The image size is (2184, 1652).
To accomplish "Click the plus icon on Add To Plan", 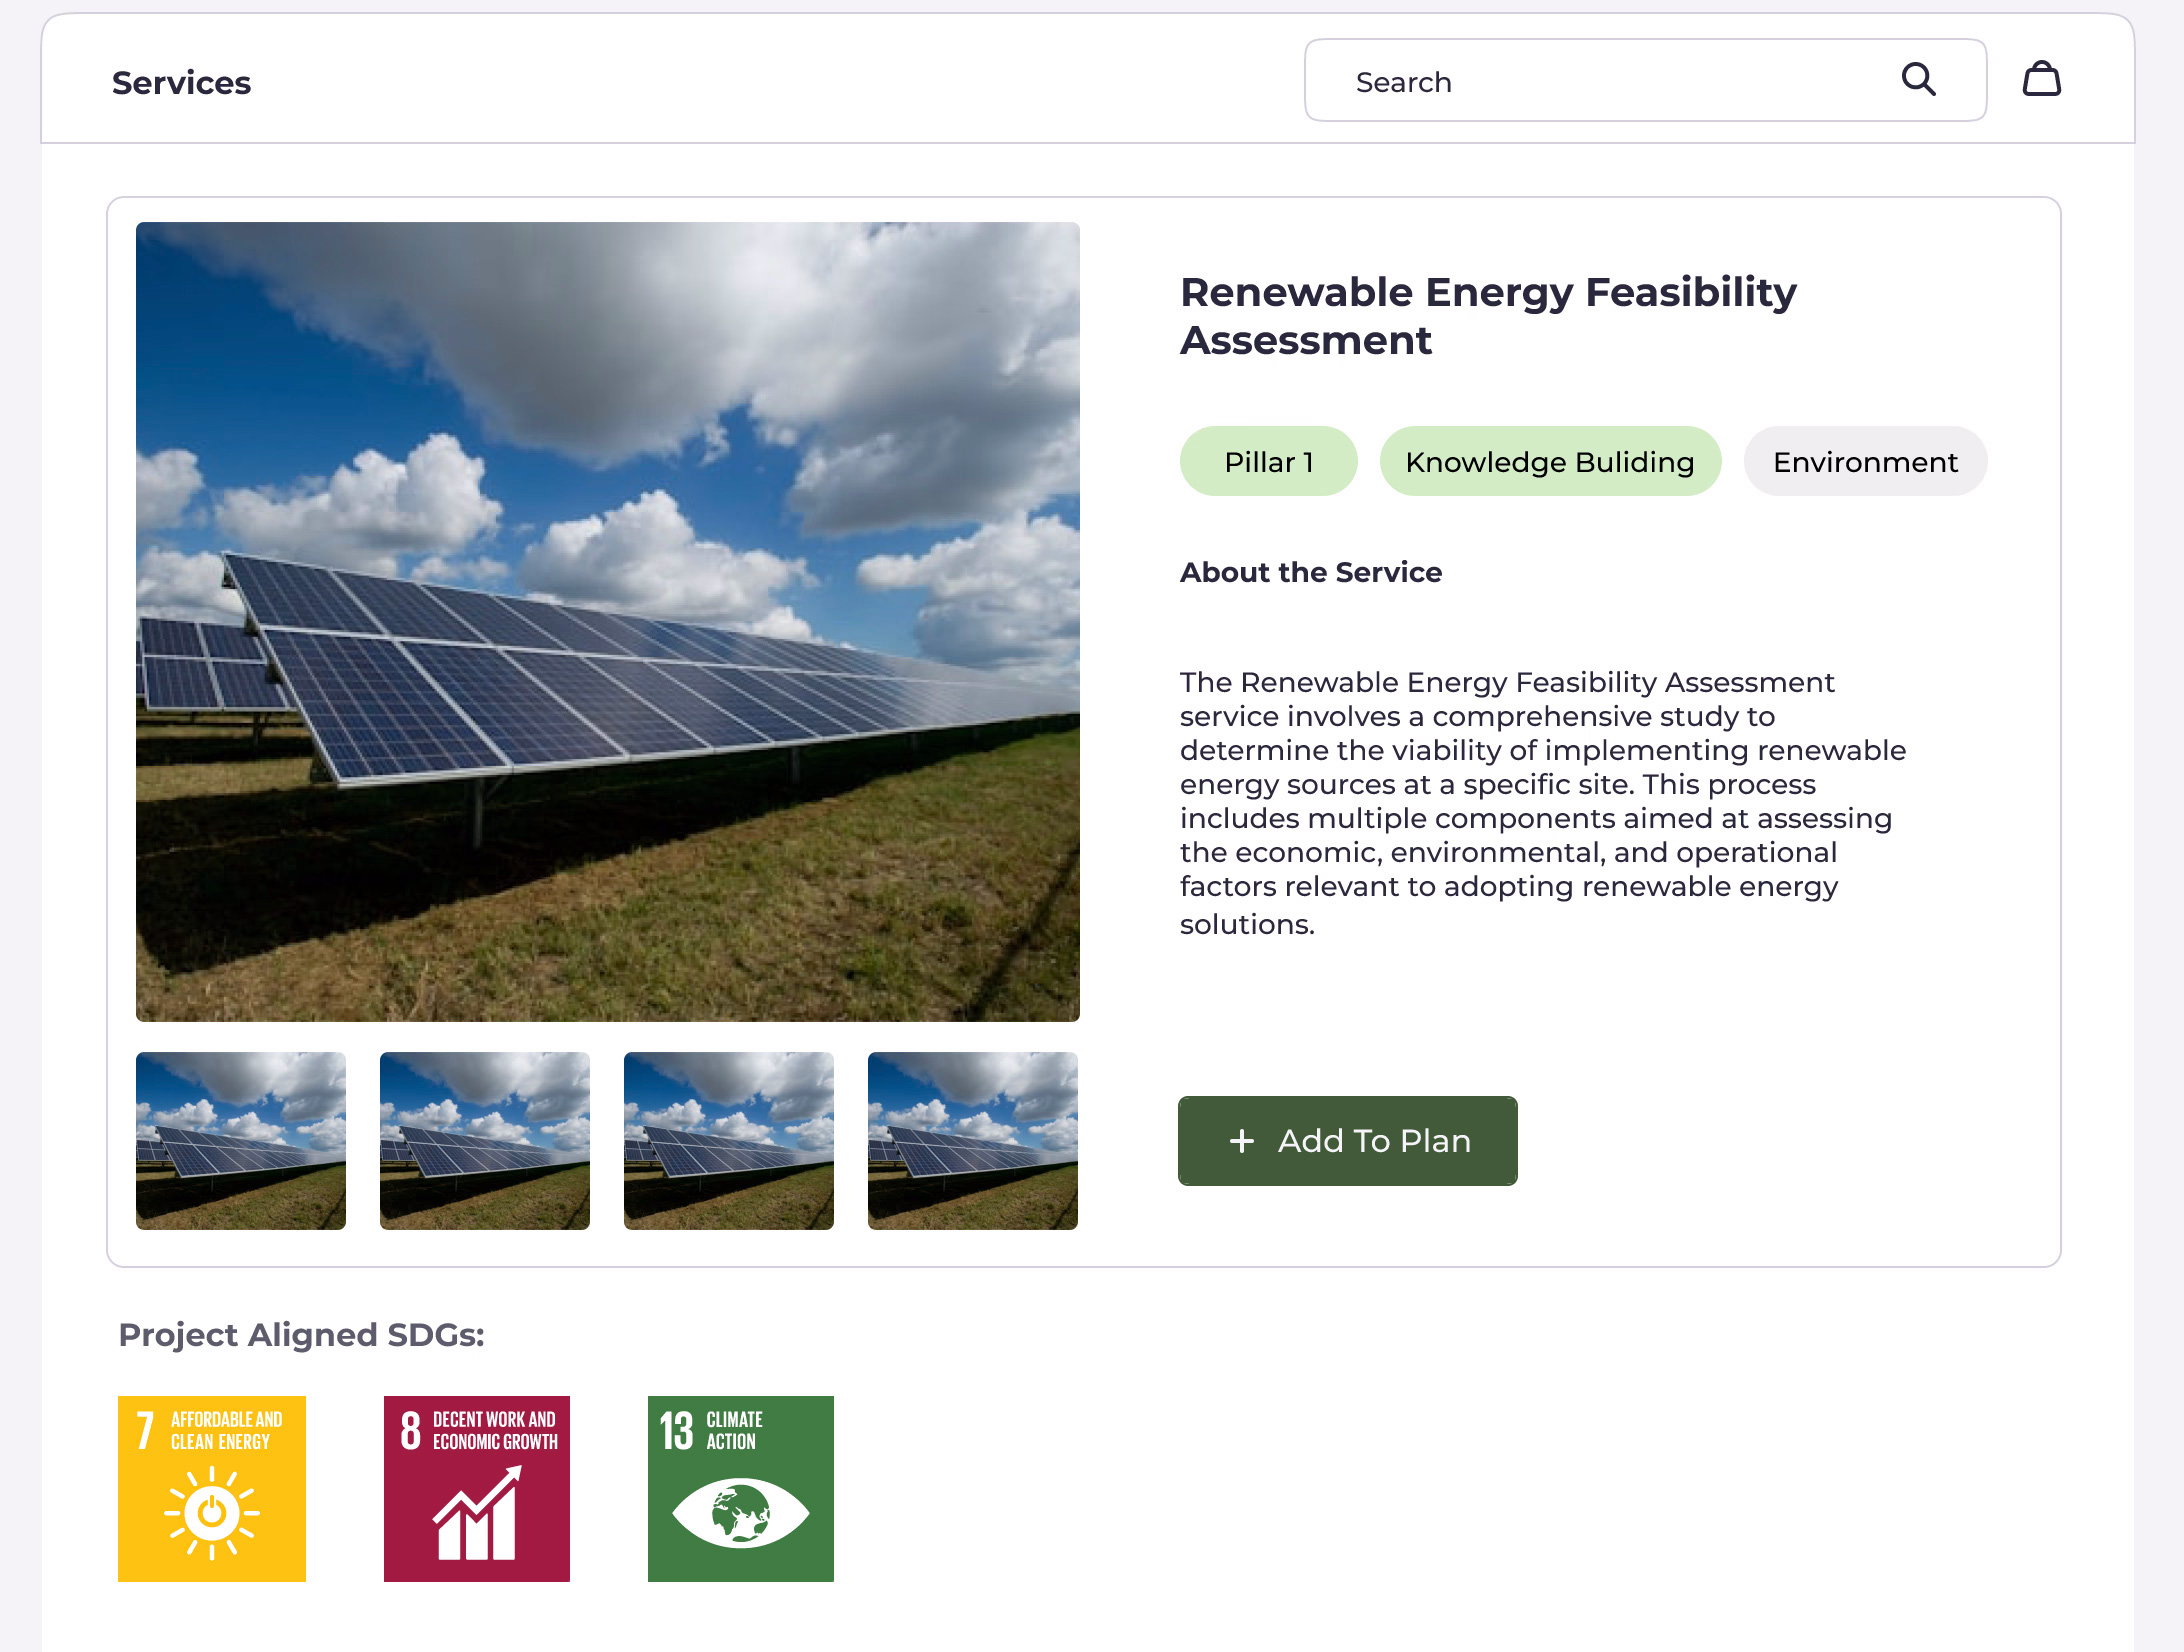I will pyautogui.click(x=1241, y=1141).
